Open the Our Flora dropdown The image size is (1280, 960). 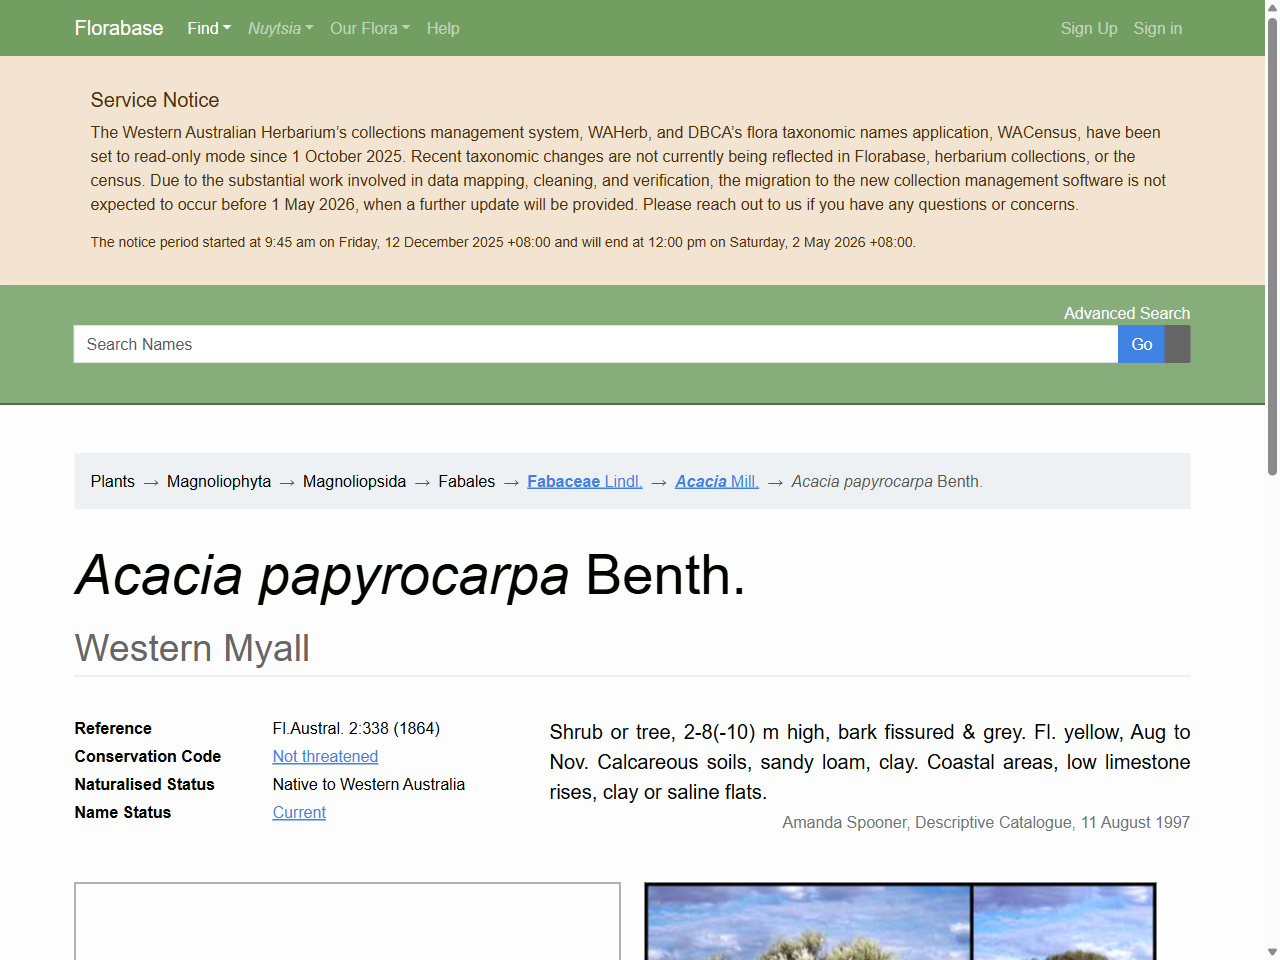pos(369,28)
